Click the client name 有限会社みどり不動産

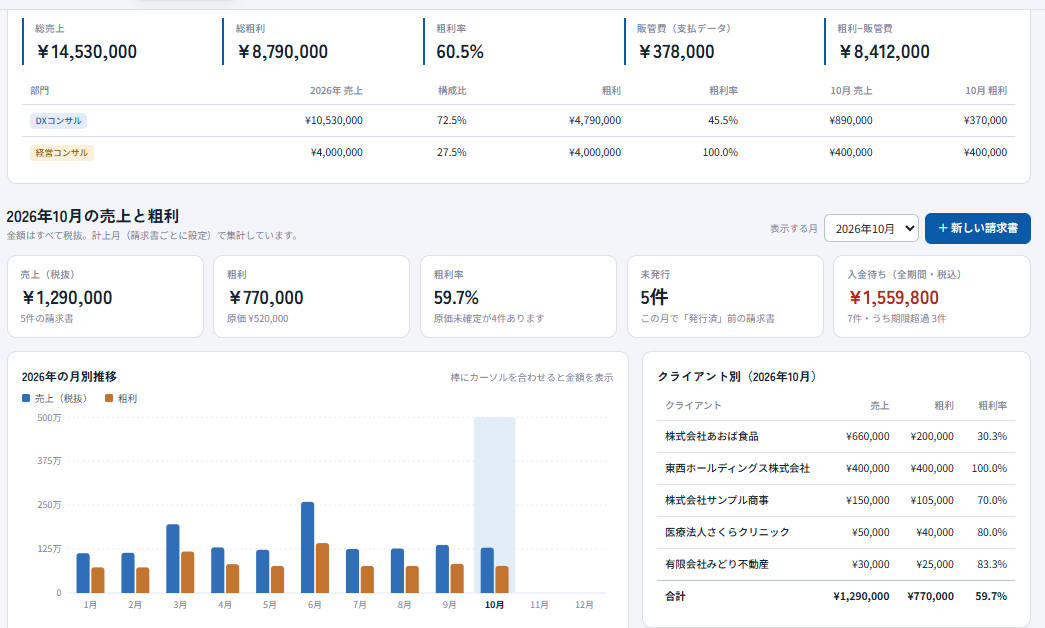point(716,564)
